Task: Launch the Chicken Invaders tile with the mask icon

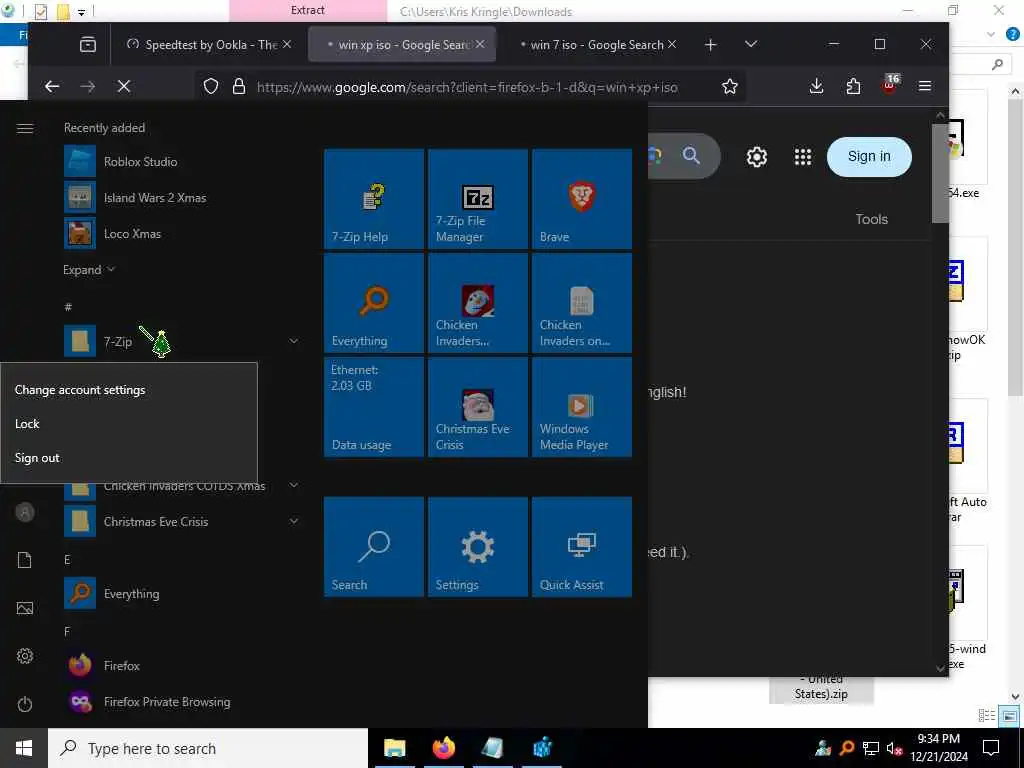Action: pyautogui.click(x=477, y=302)
